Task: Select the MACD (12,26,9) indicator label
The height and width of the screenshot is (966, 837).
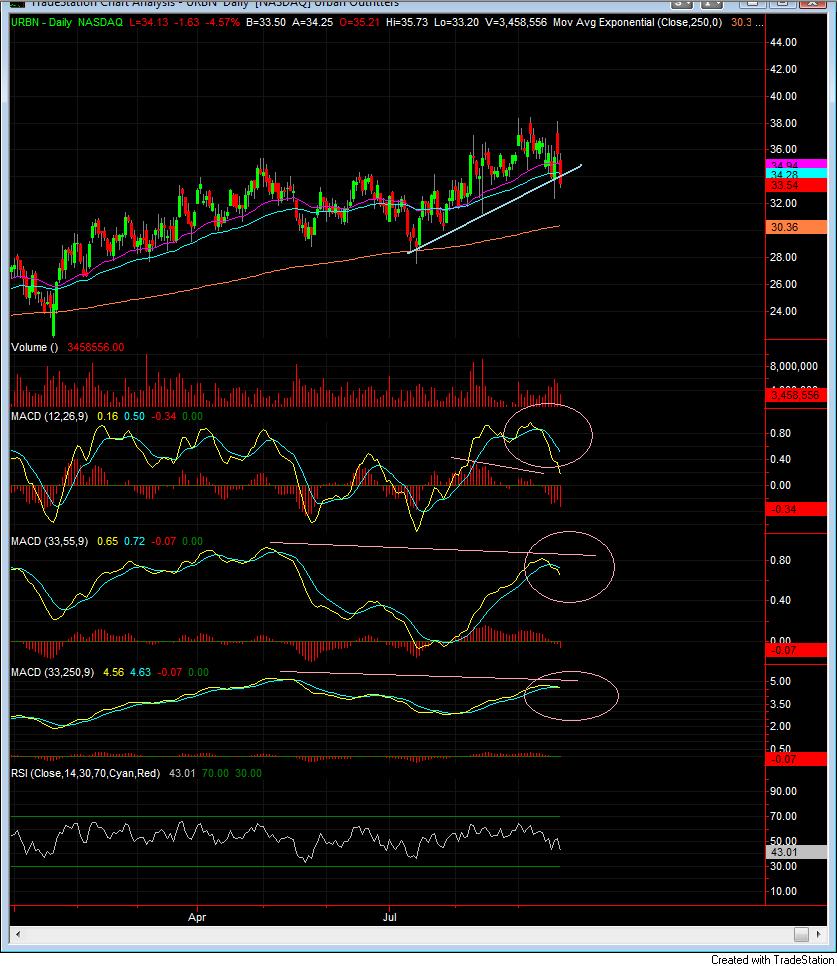Action: tap(49, 416)
